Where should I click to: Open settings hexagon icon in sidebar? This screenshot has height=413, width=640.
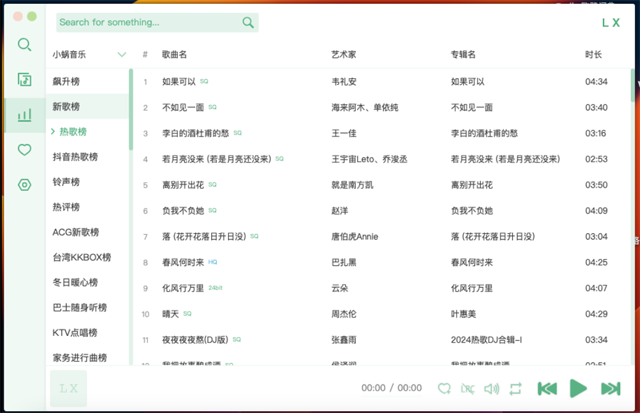click(x=24, y=185)
